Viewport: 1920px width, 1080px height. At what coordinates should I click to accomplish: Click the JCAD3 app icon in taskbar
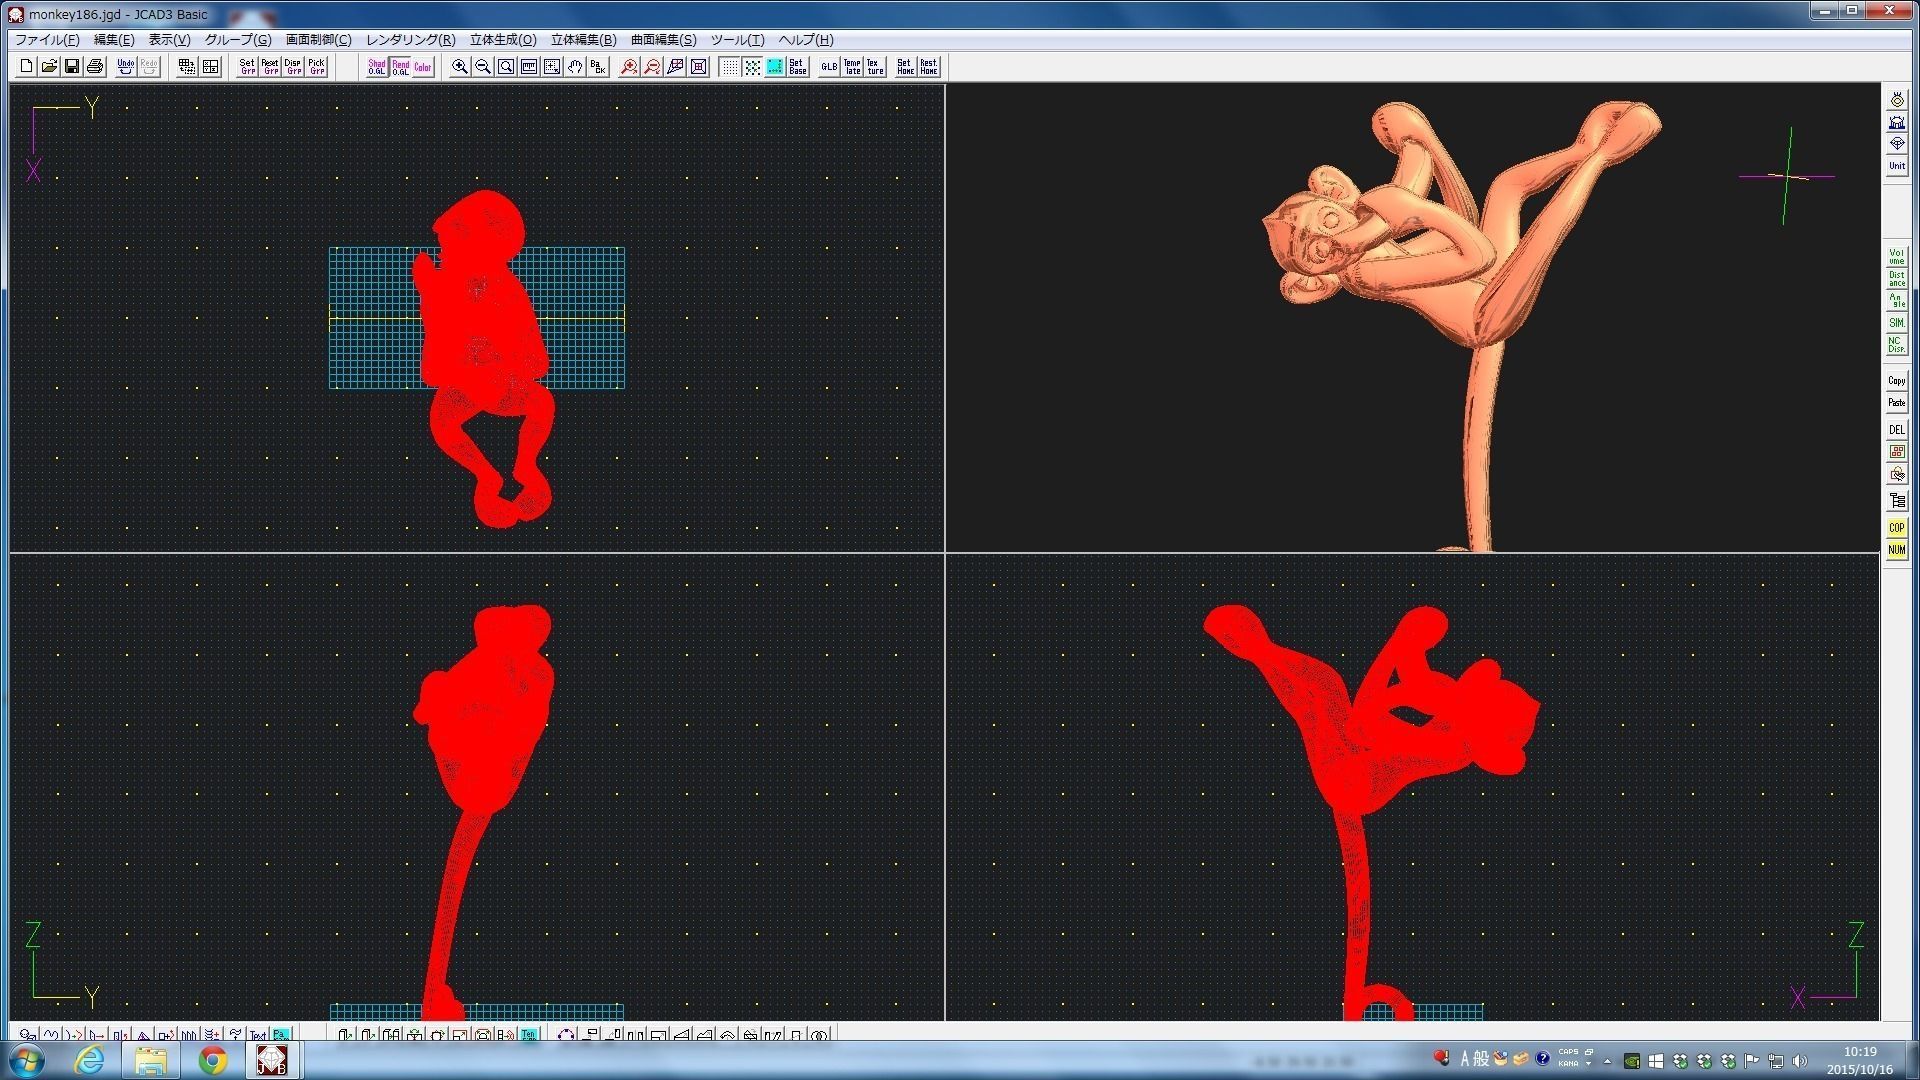point(272,1059)
